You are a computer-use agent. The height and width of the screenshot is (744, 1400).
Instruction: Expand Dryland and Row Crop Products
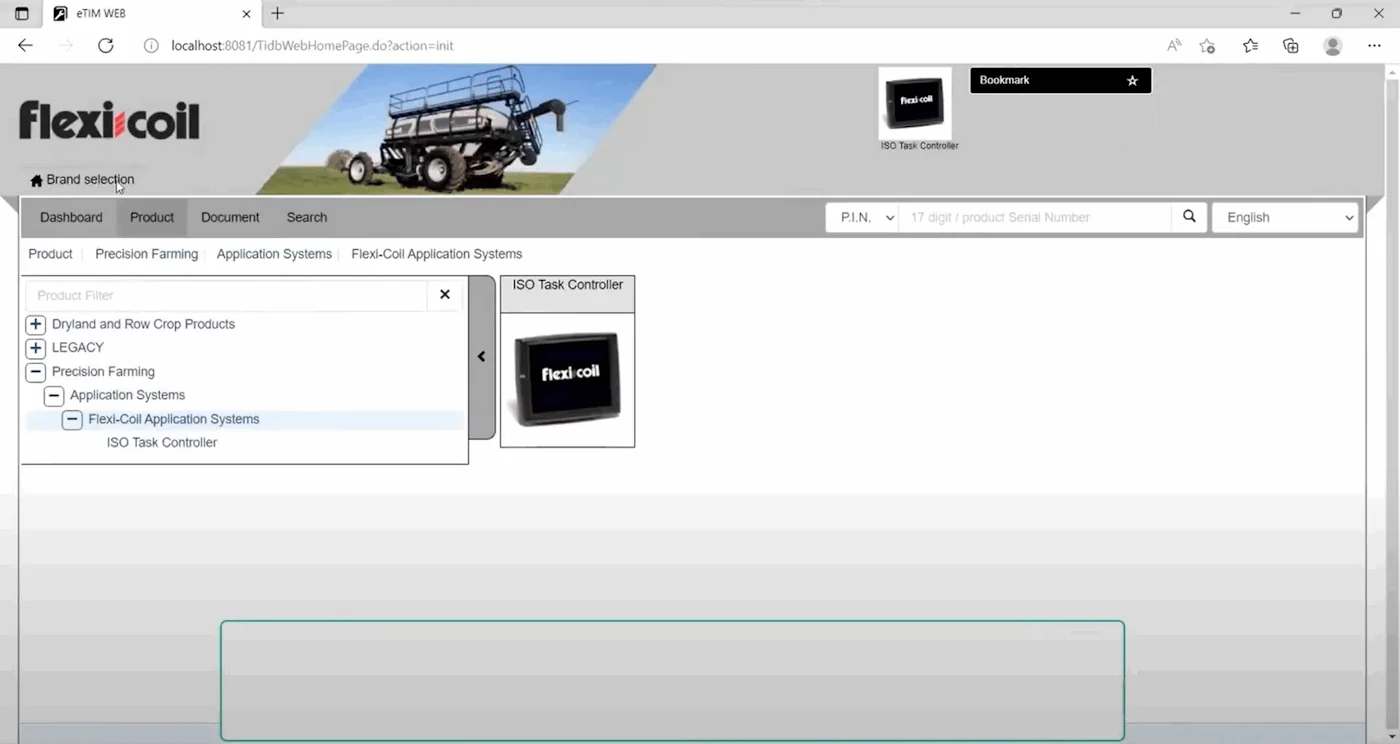pos(36,324)
